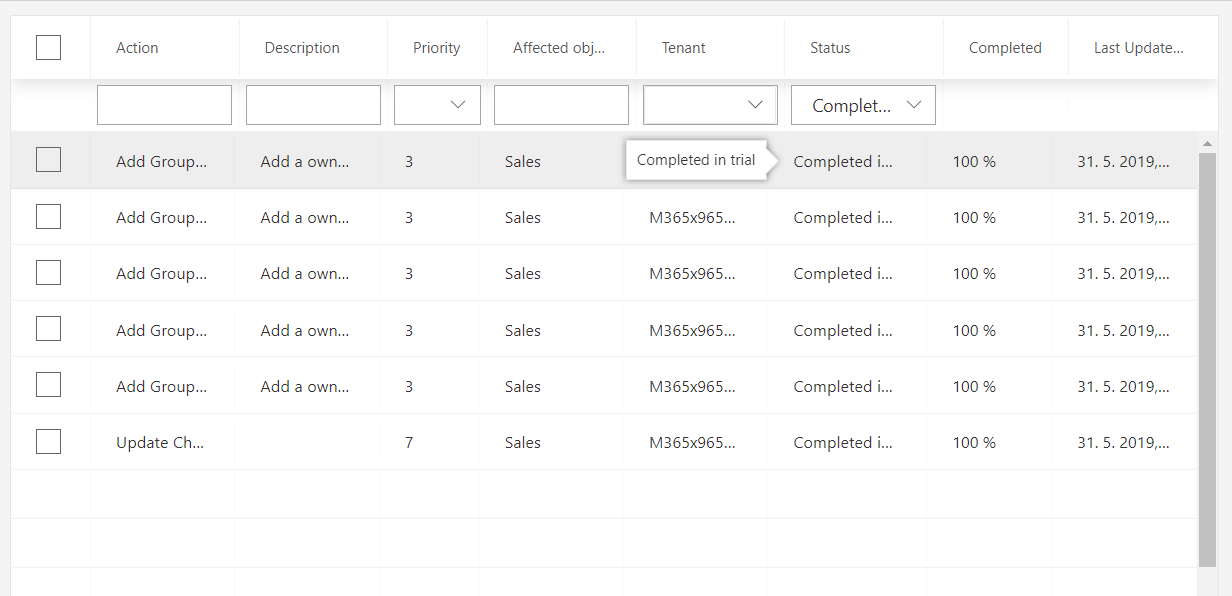Click the scroll up arrow on scrollbar
The width and height of the screenshot is (1232, 596).
1207,144
